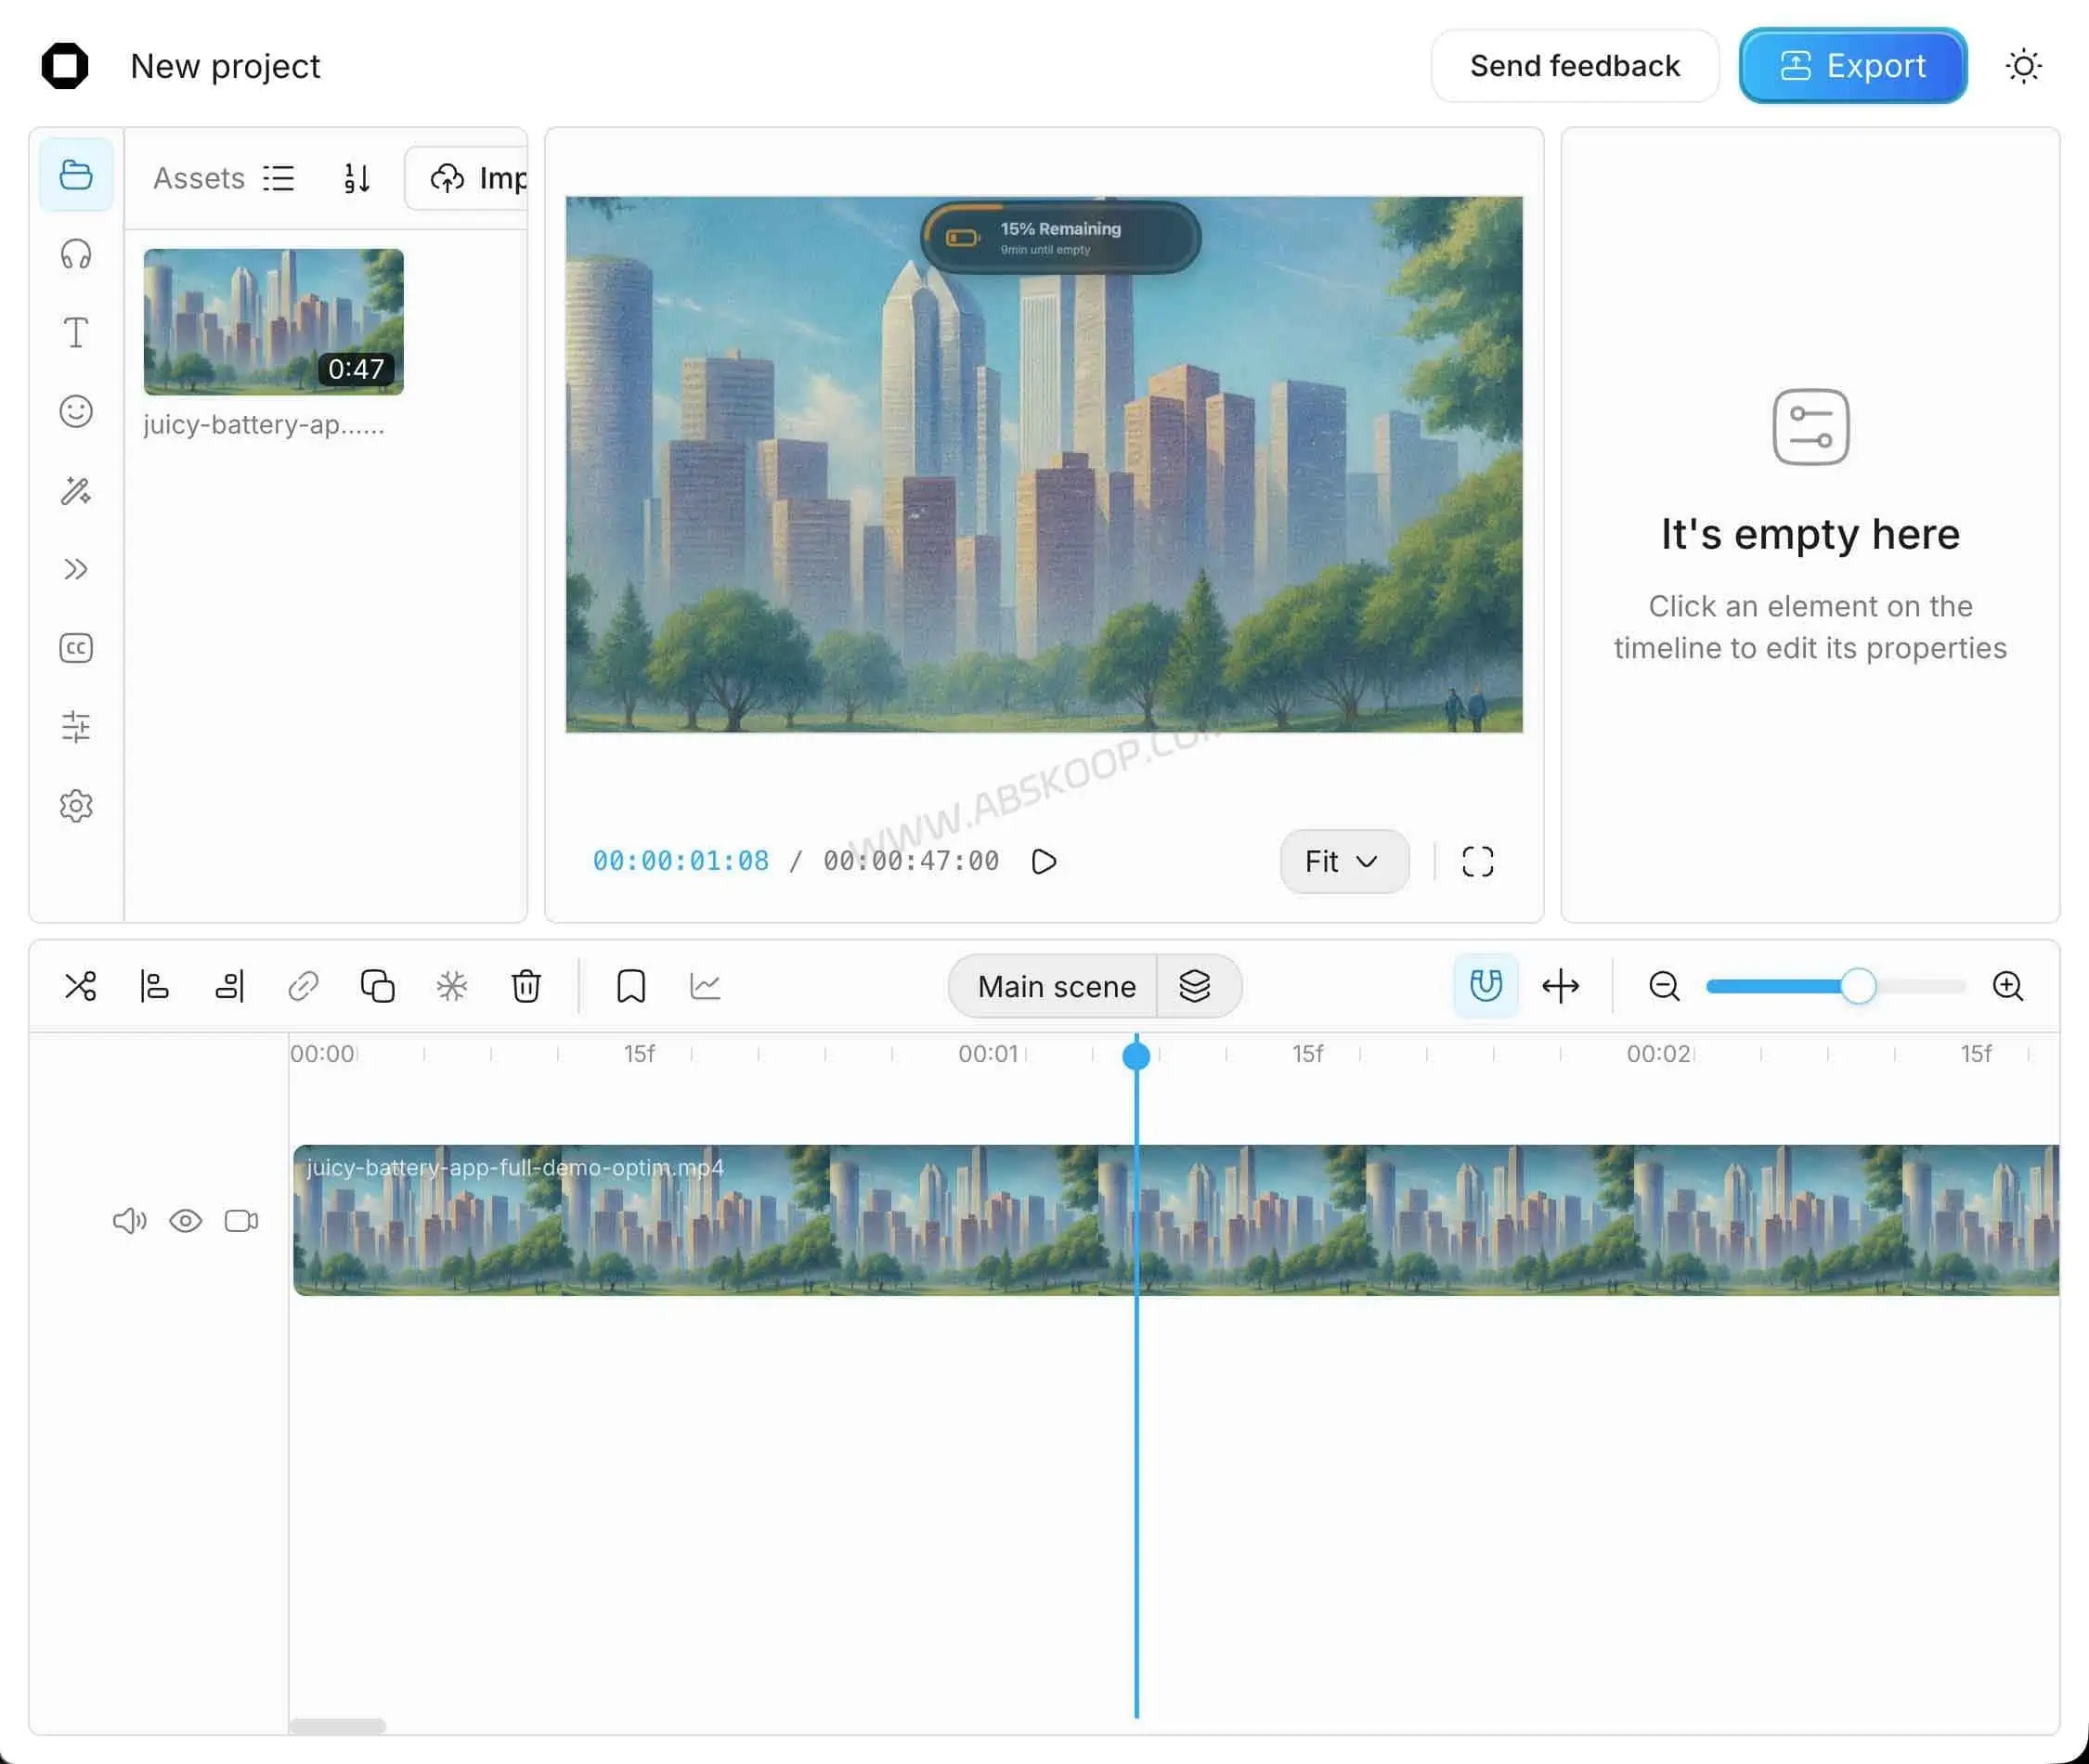Toggle magnet snapping in timeline
Screen dimensions: 2089x1764
1486,986
